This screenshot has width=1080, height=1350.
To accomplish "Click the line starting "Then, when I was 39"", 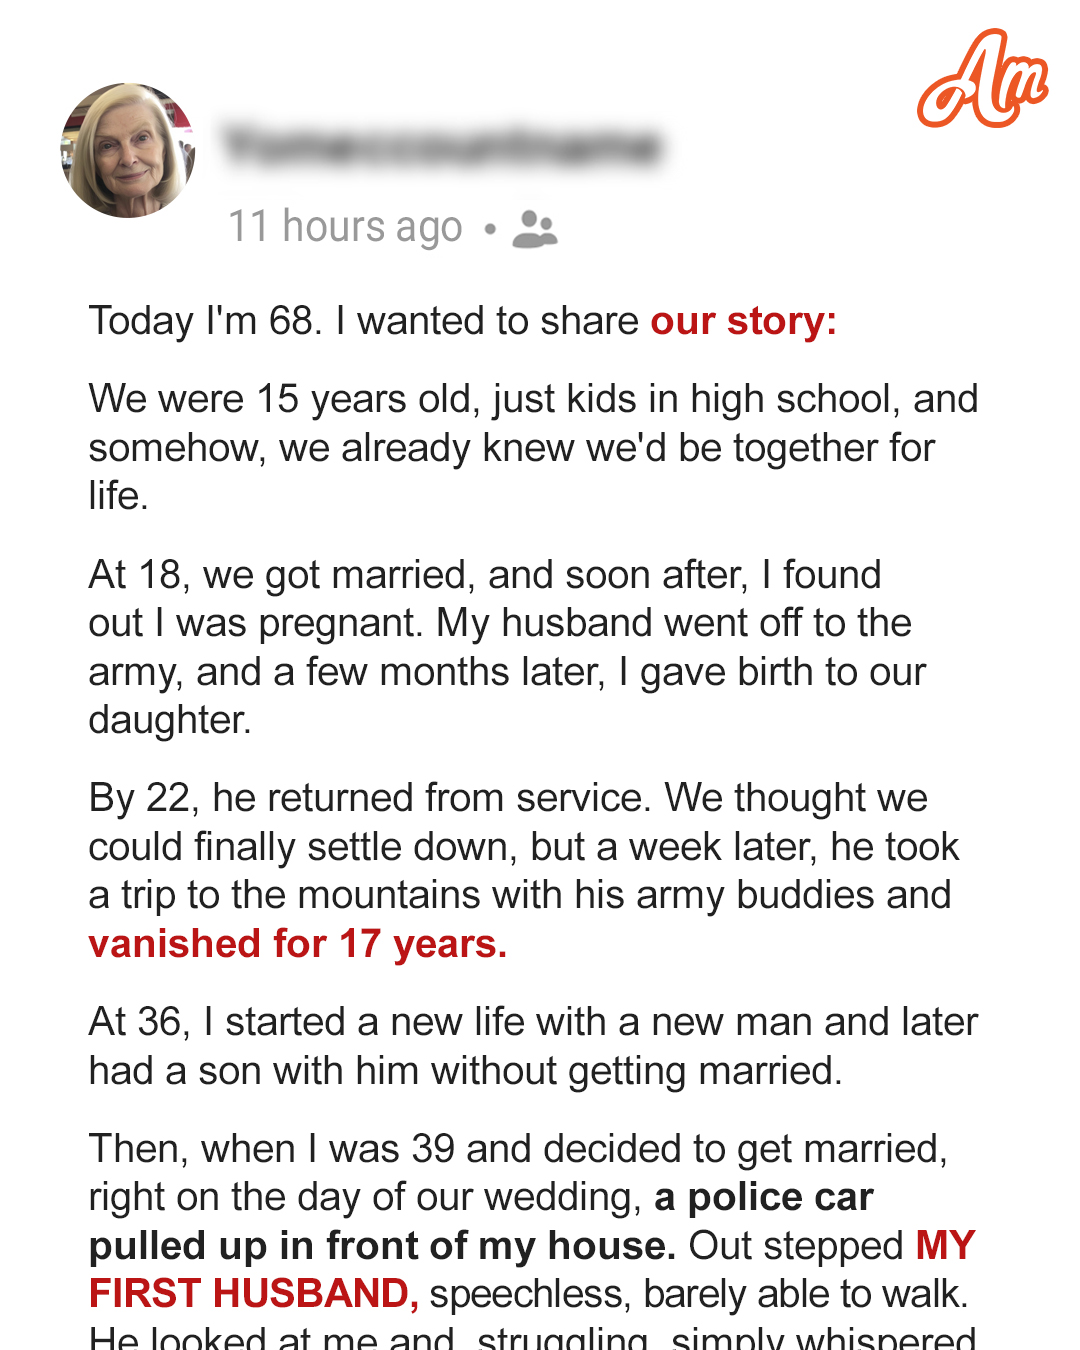I will pos(518,1149).
